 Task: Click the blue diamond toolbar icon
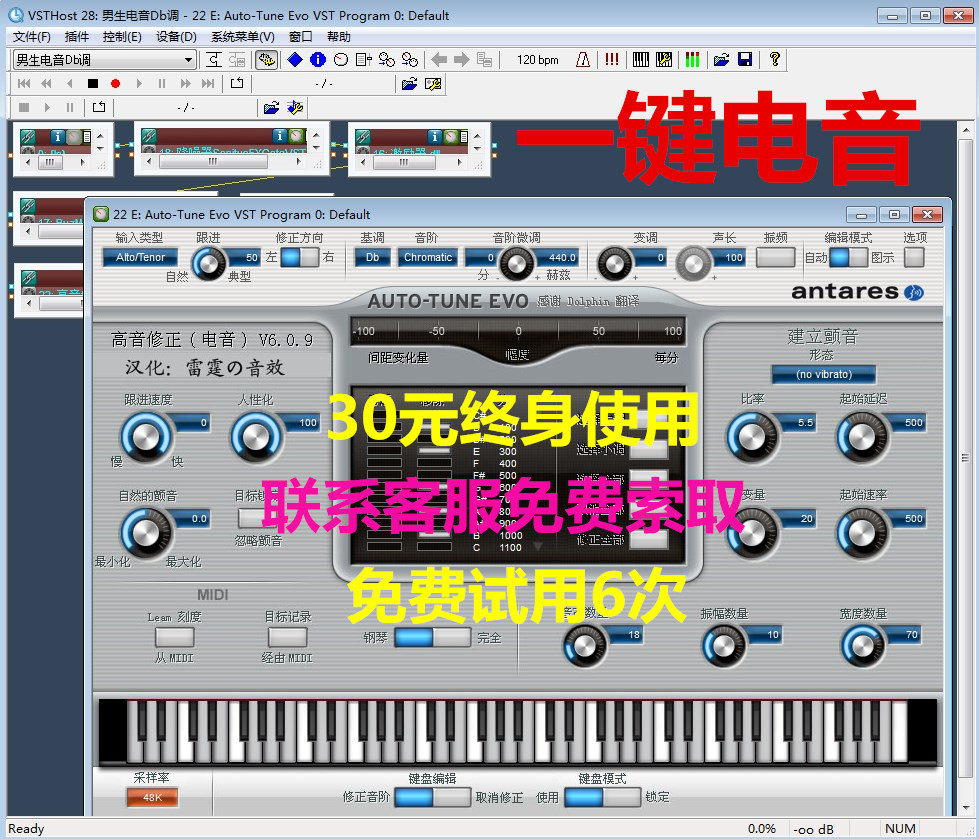click(x=295, y=60)
